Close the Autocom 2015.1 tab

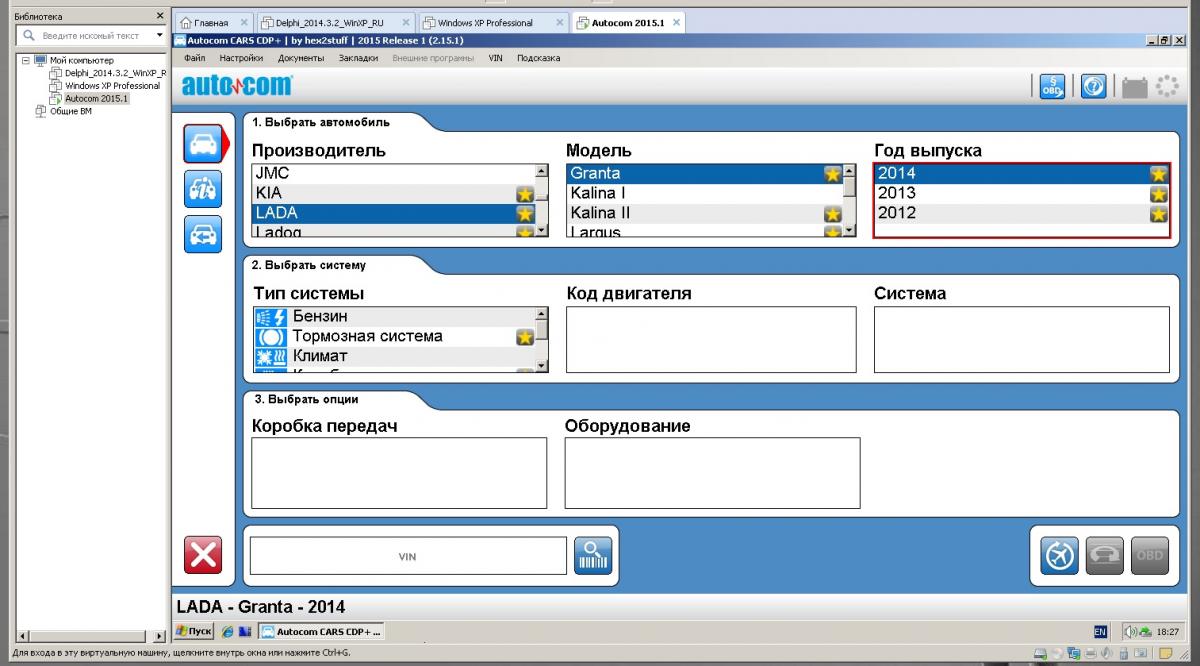click(677, 22)
